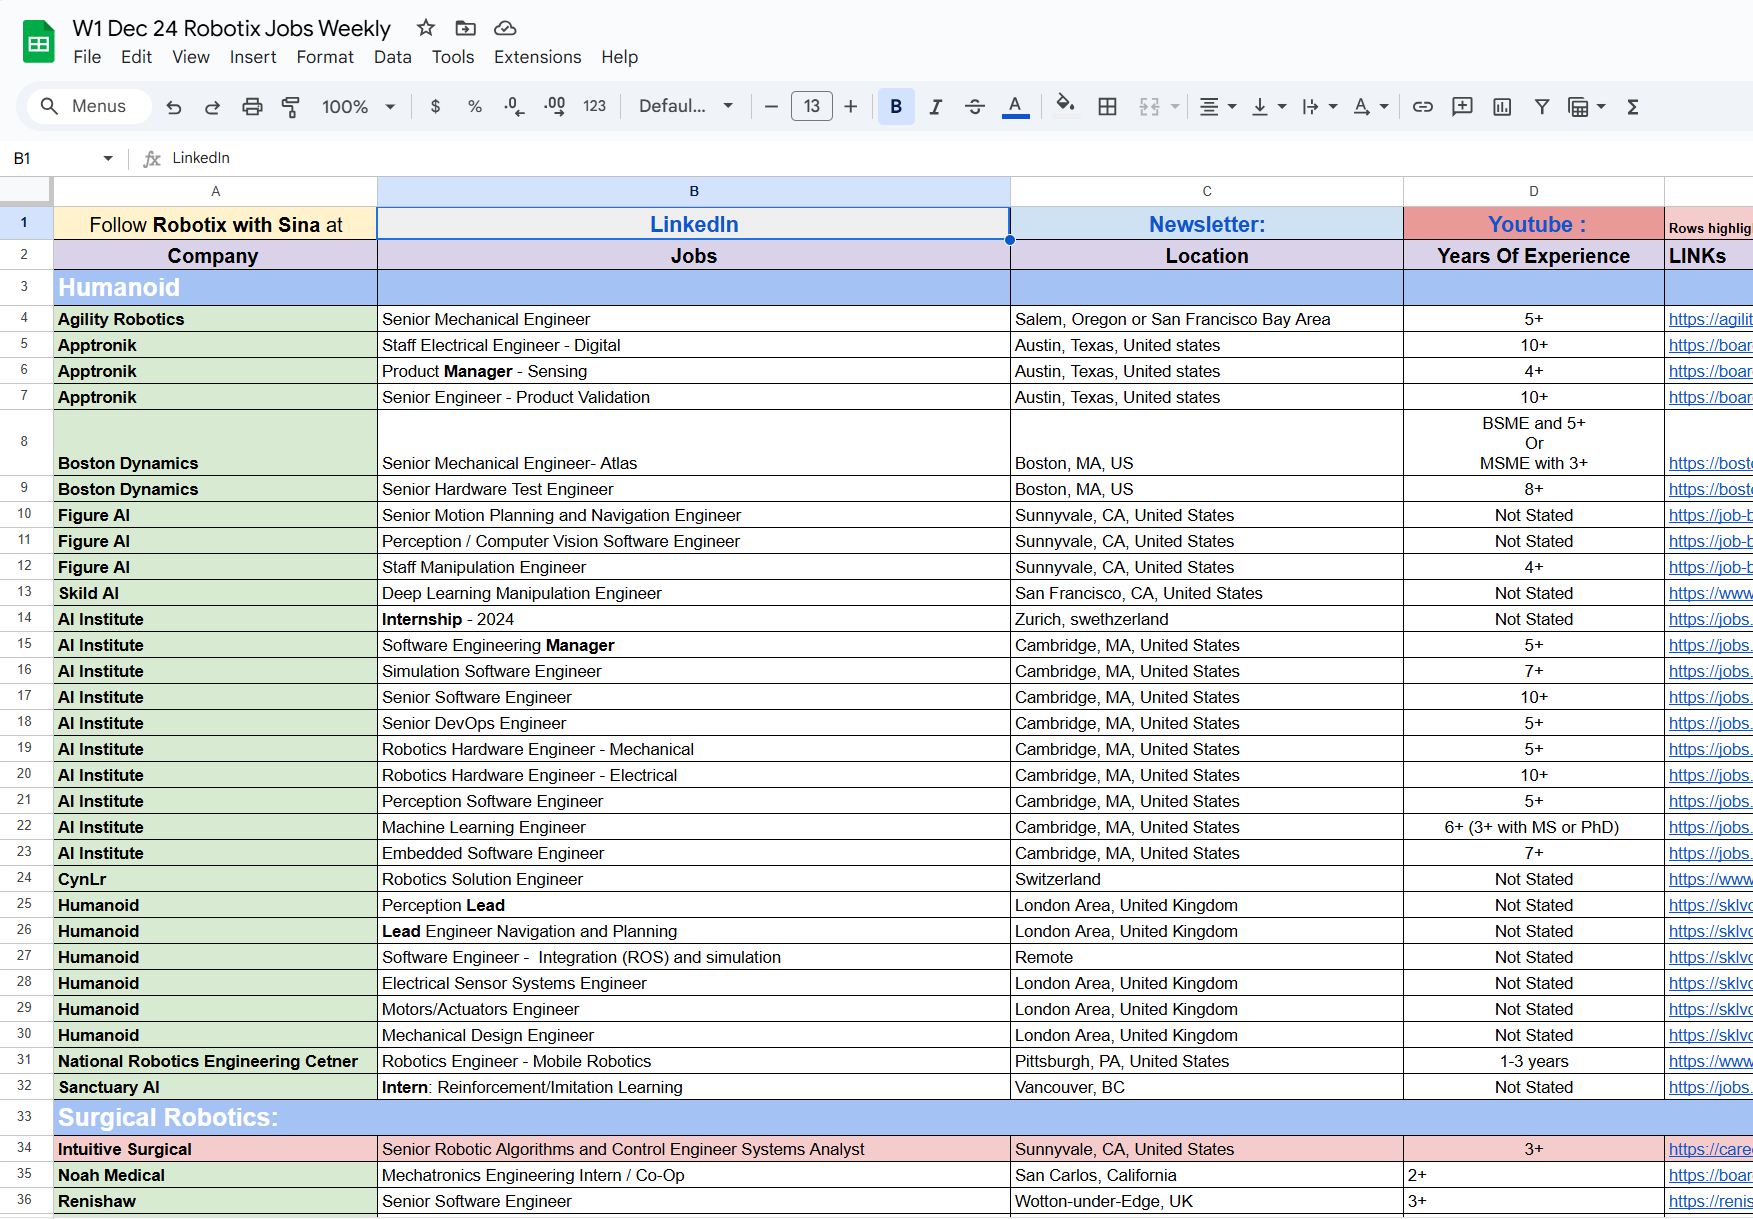Click the font size field showing 13

[811, 106]
